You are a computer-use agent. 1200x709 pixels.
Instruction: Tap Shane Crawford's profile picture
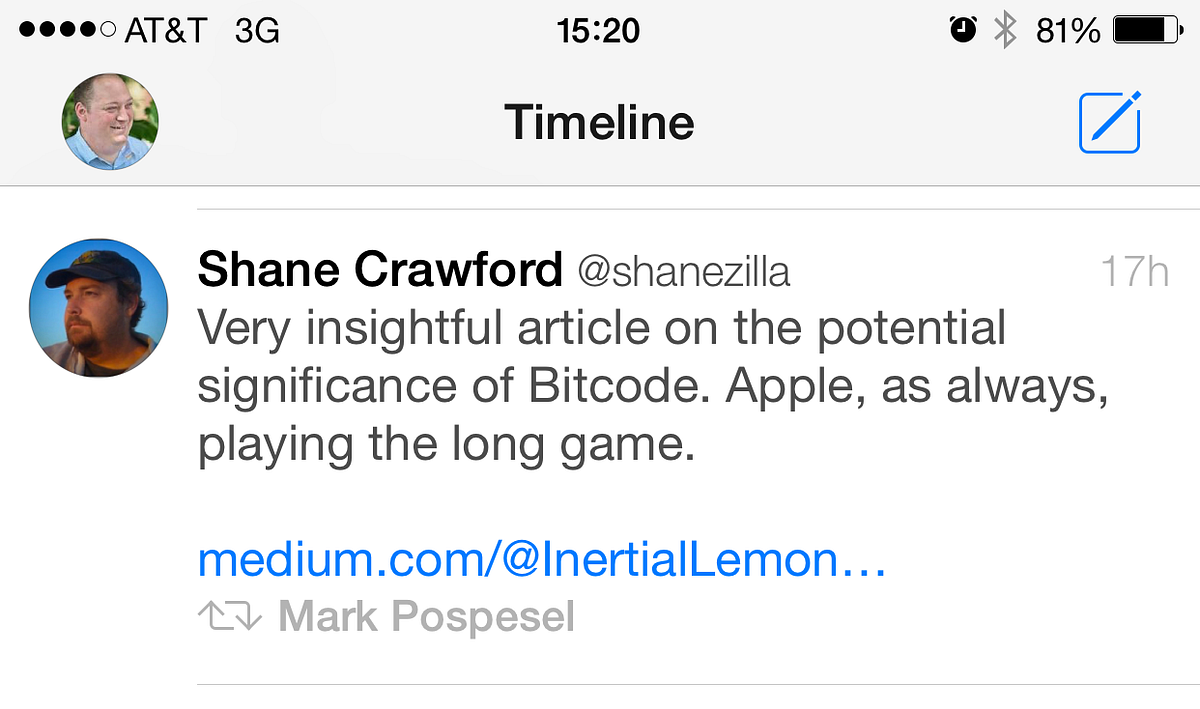click(x=98, y=308)
